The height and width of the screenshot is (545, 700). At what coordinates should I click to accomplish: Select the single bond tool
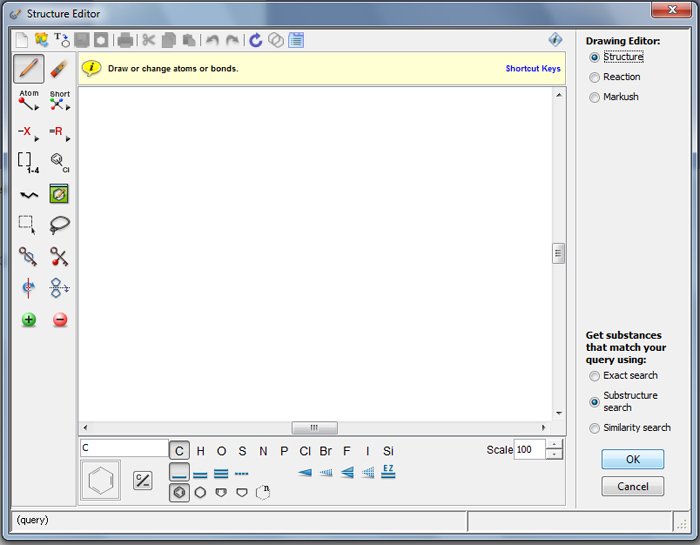coord(179,472)
